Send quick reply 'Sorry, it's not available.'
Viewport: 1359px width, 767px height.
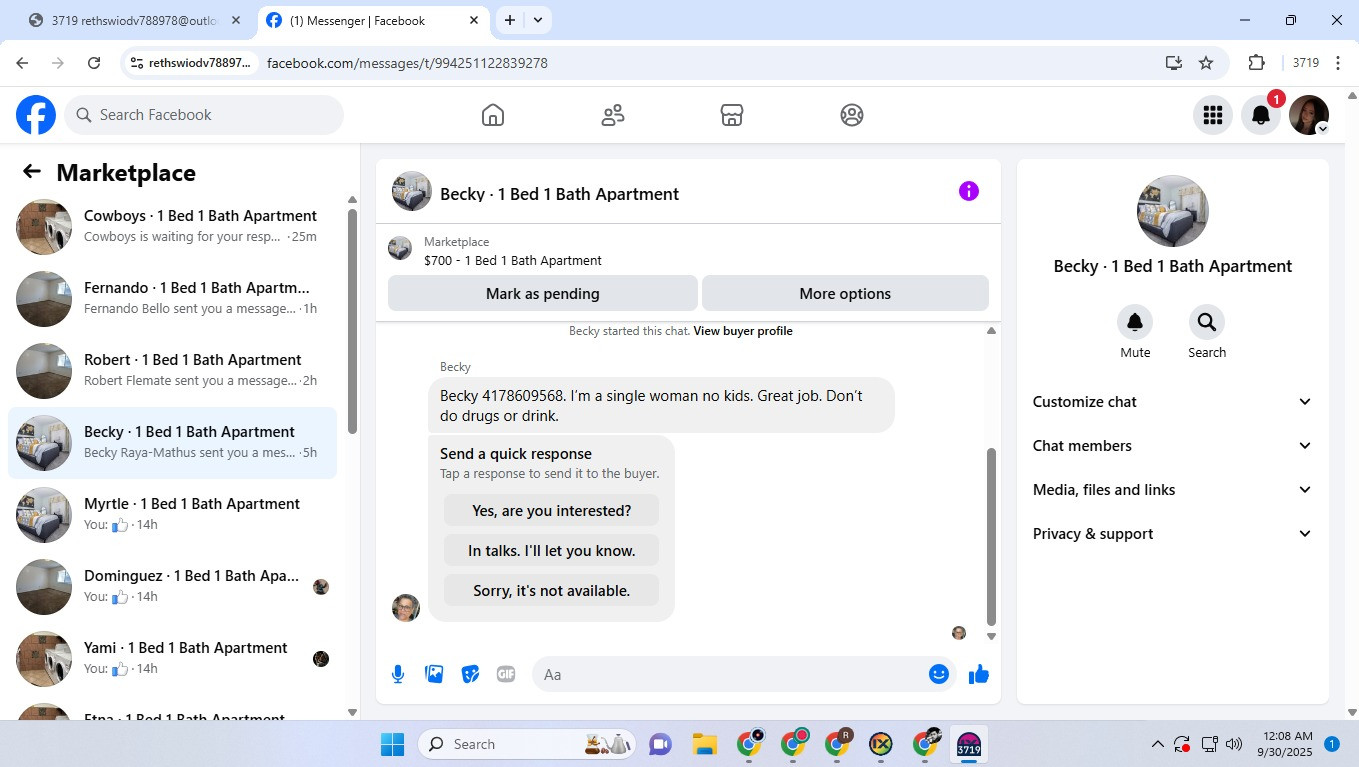coord(552,591)
